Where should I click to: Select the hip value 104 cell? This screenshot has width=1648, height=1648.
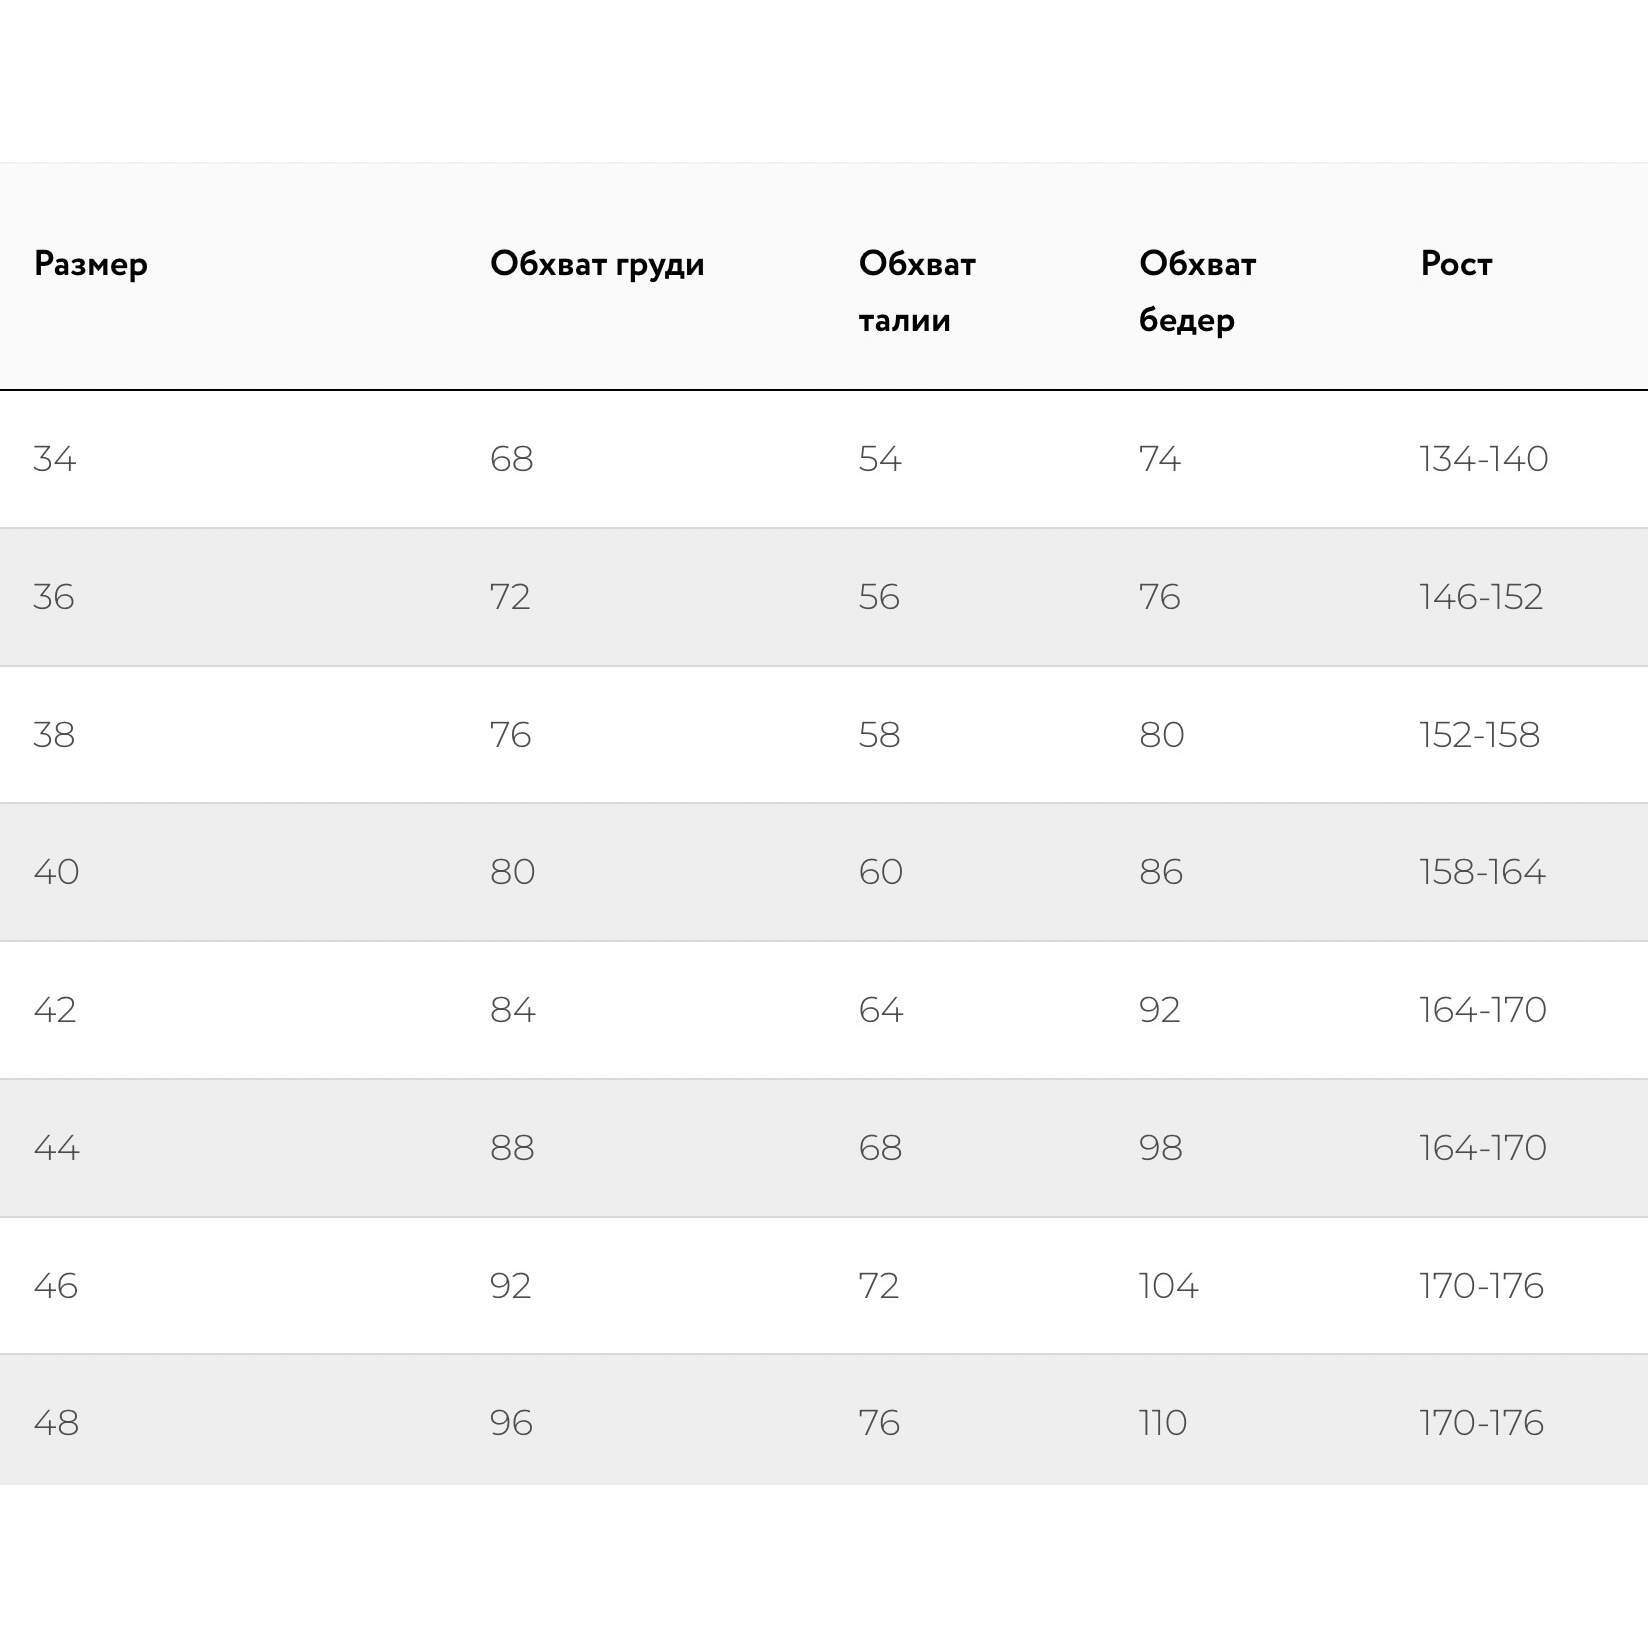coord(1168,1286)
